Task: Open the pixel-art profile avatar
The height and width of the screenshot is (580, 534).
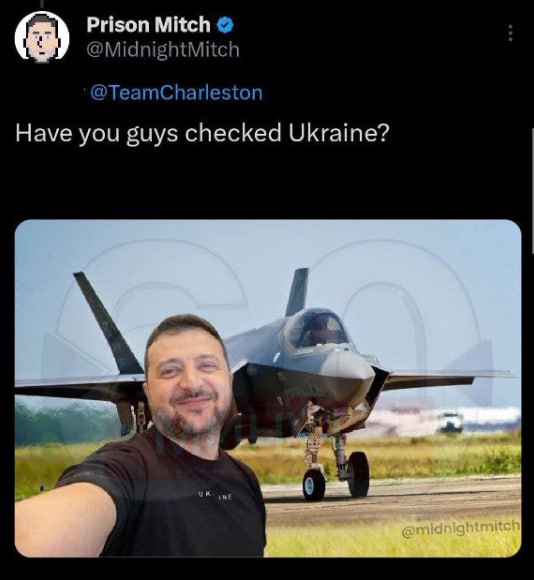Action: click(x=42, y=36)
